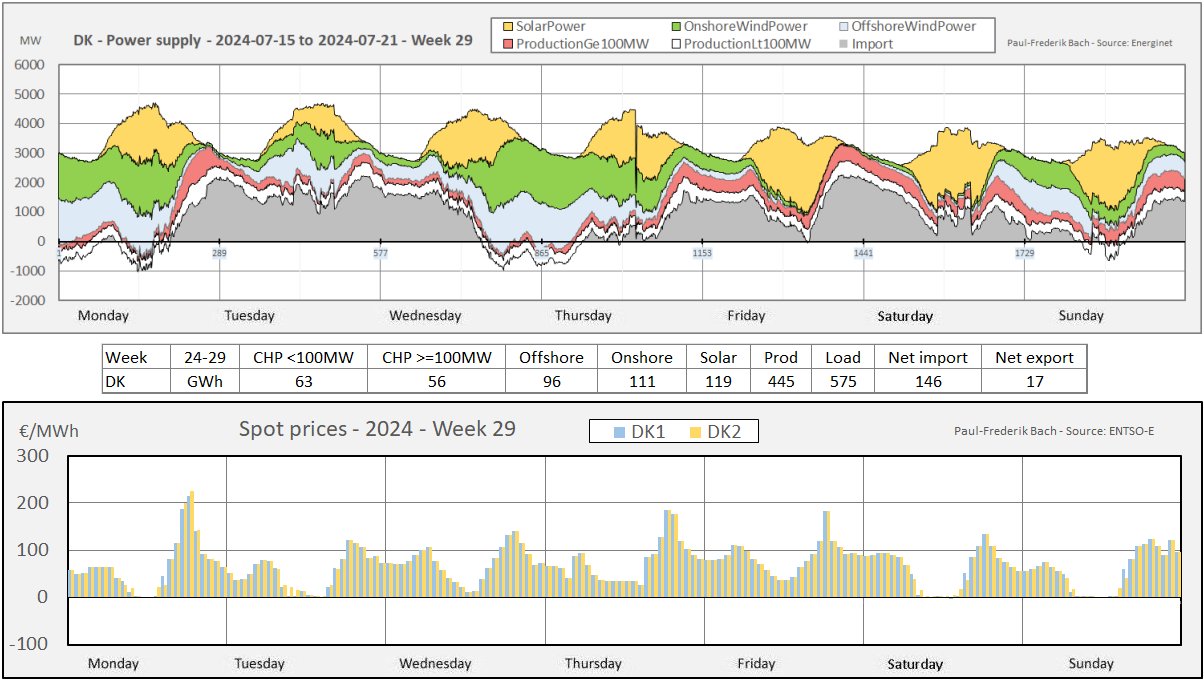Click the Load value 575 cell
1204x680 pixels.
click(843, 381)
